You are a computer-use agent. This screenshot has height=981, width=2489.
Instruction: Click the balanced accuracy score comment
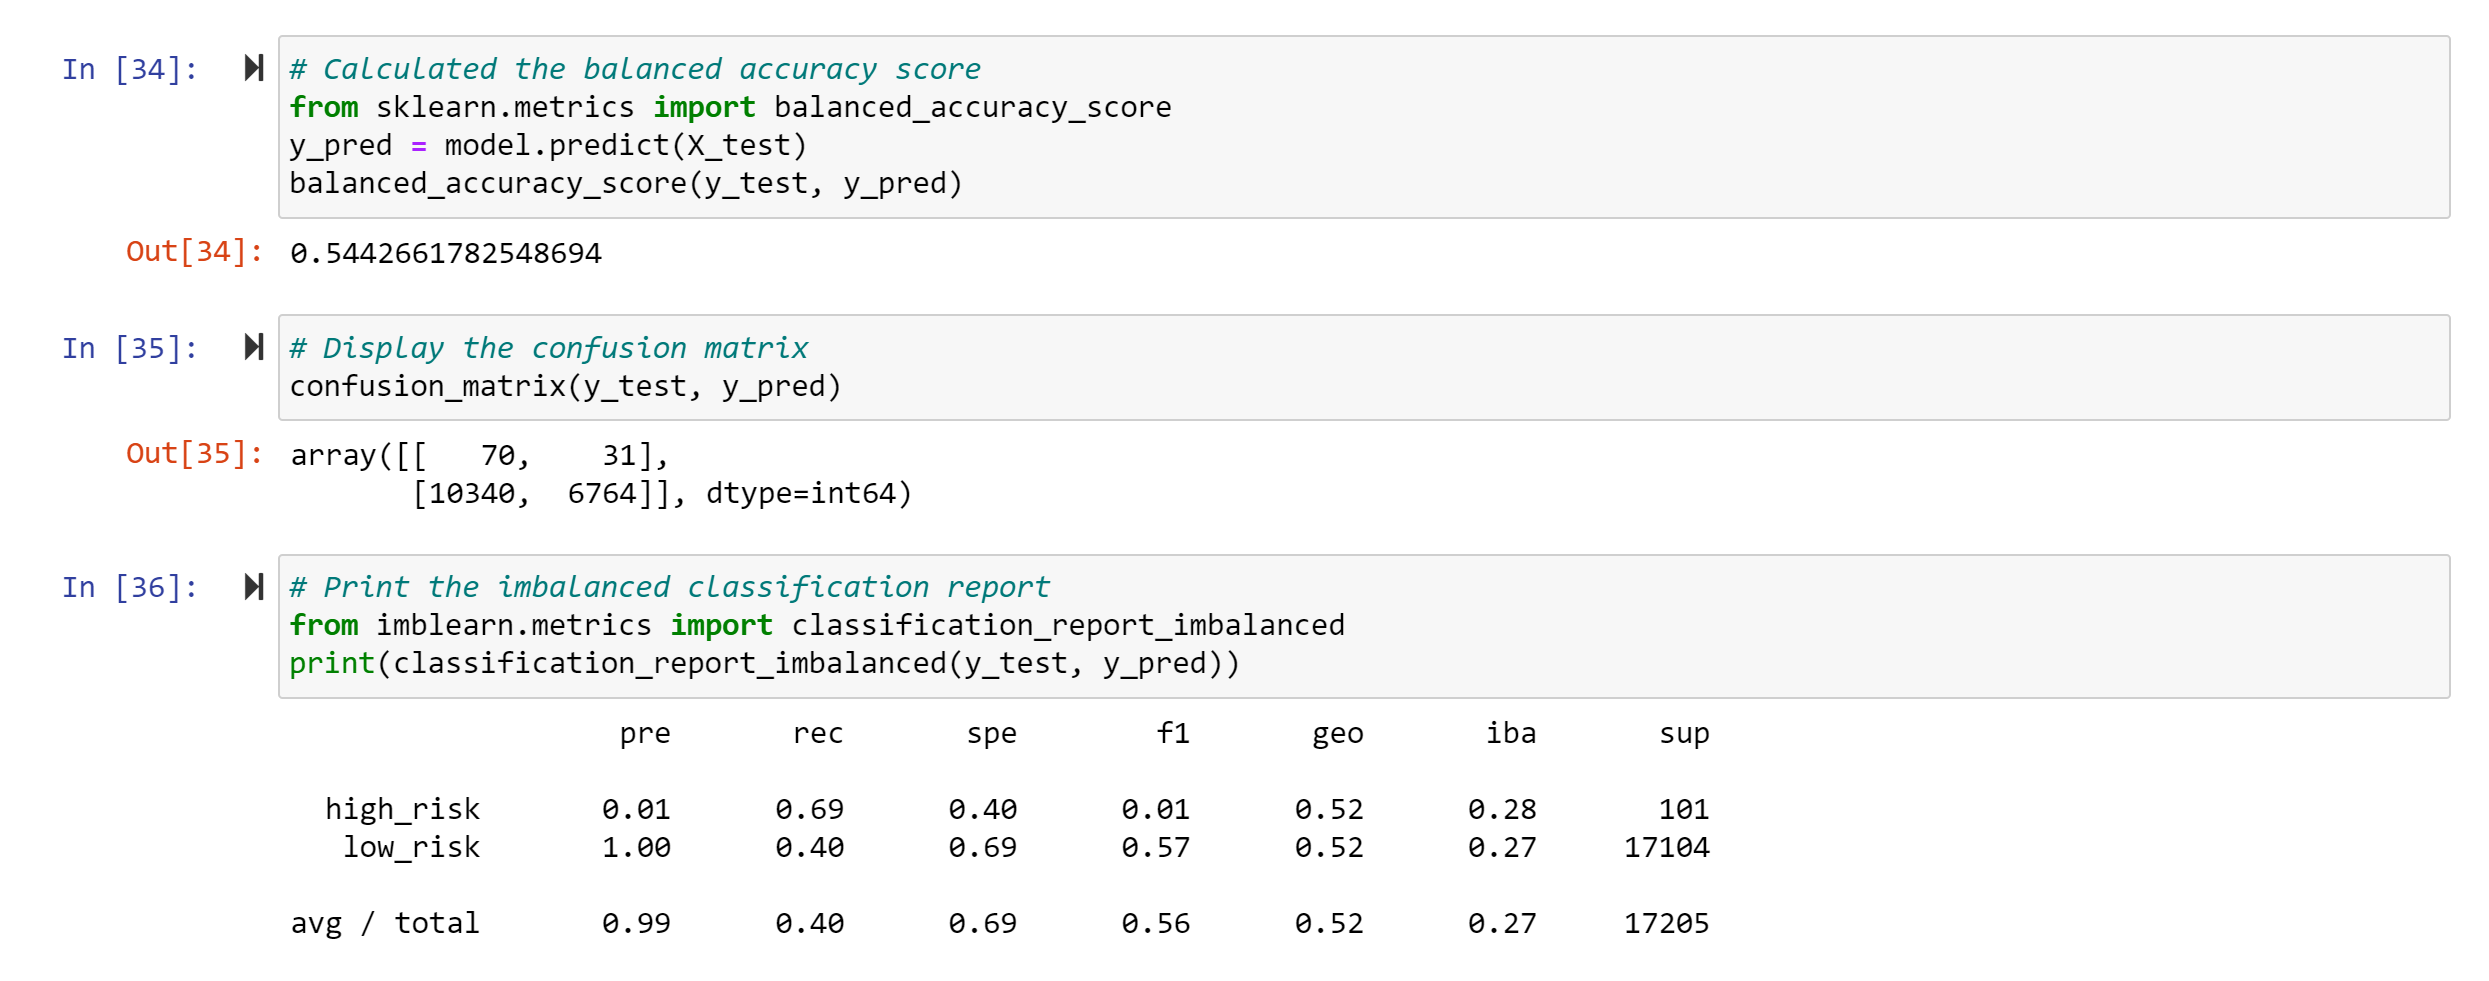tap(634, 67)
